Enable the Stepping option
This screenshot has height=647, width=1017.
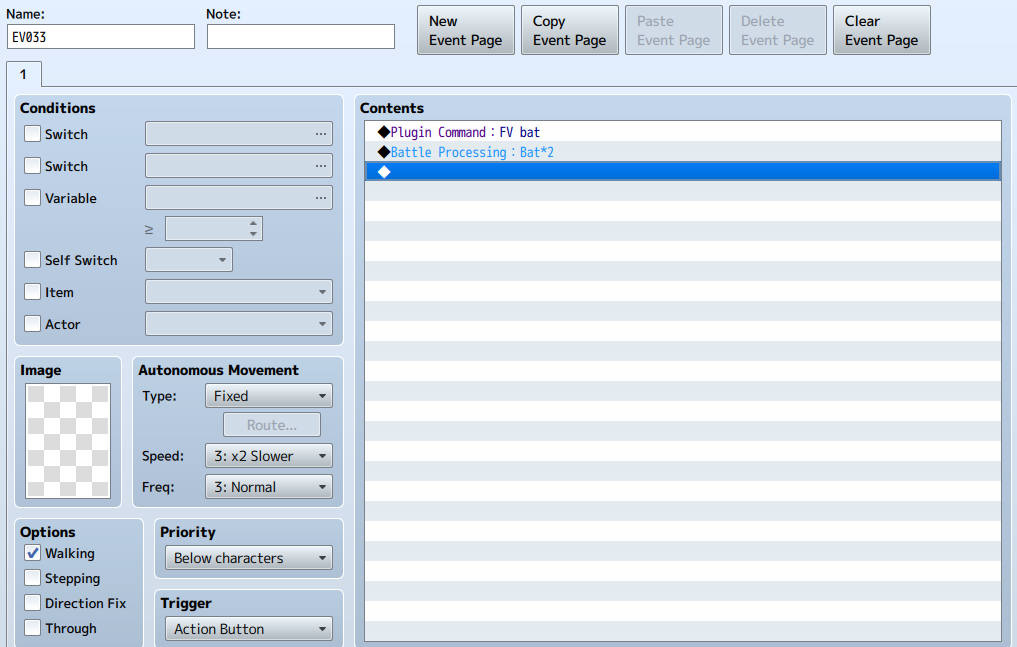point(32,578)
